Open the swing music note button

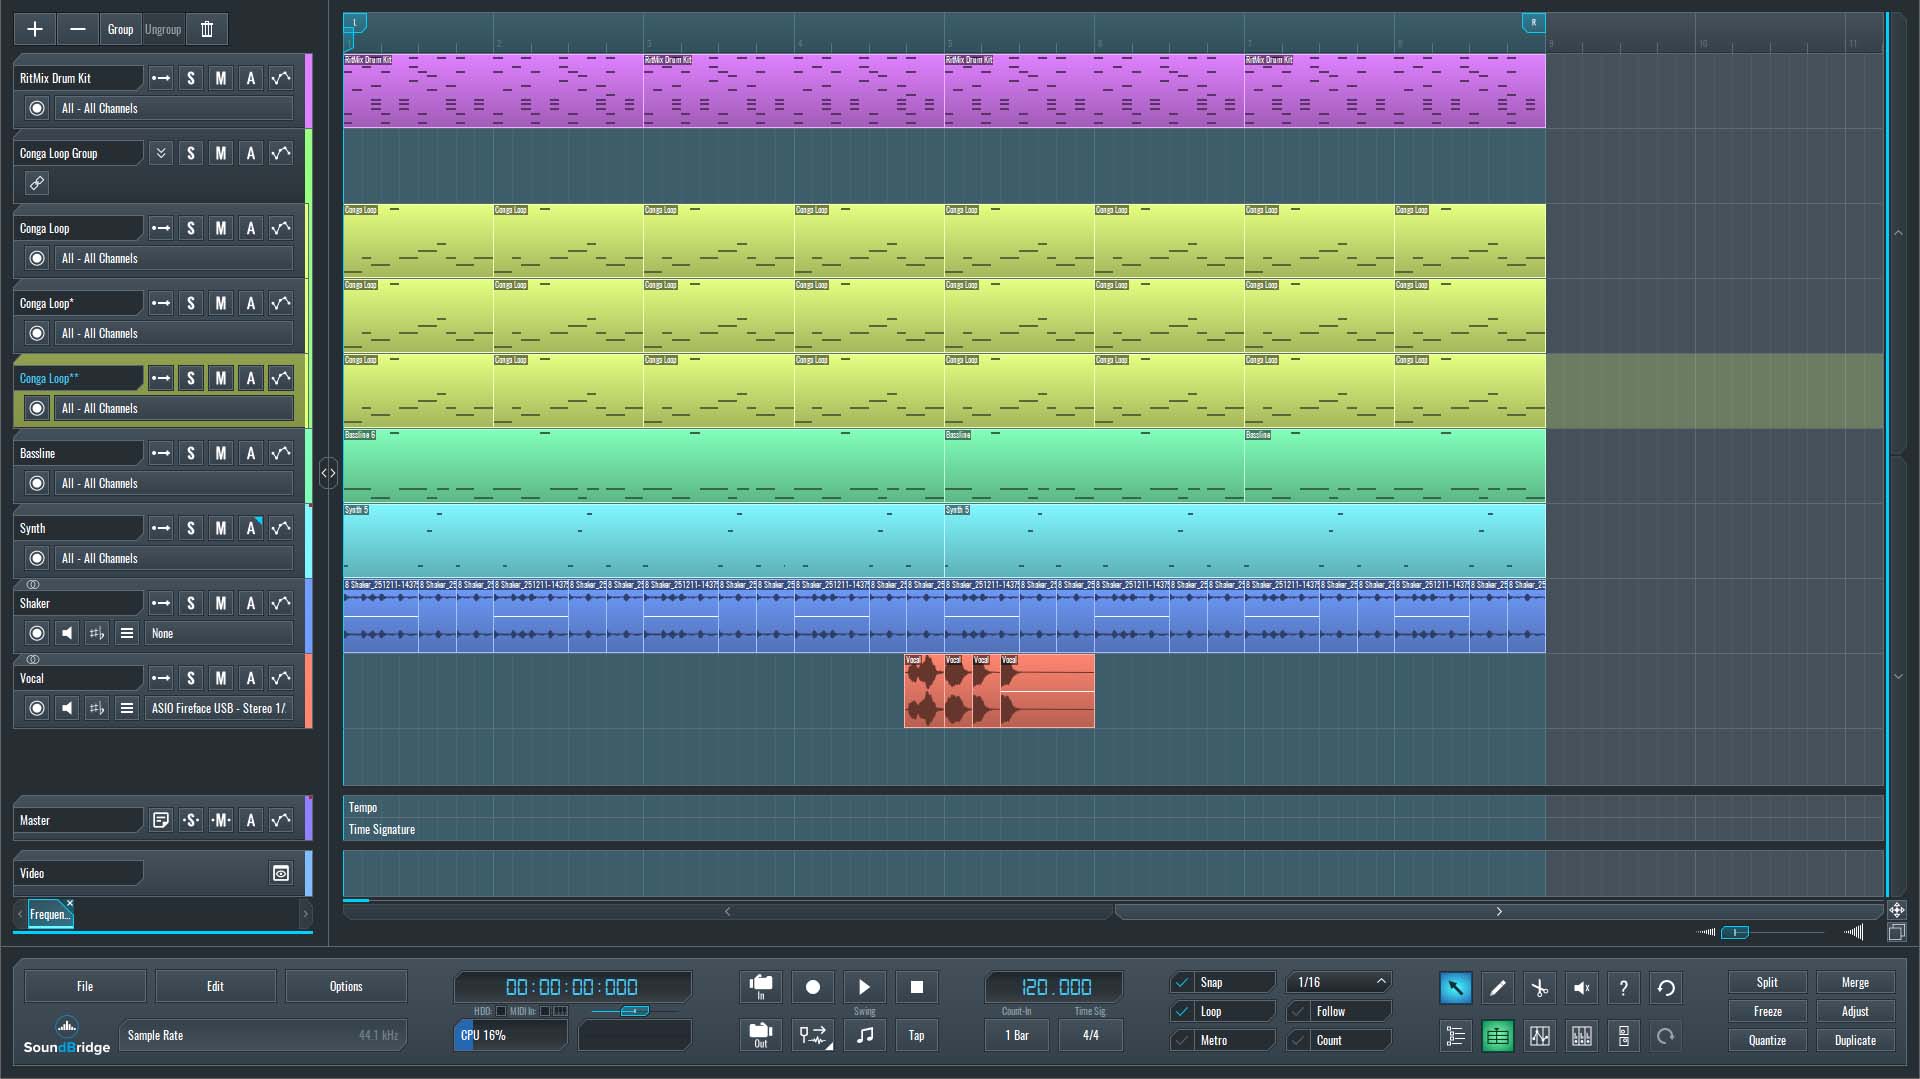click(x=865, y=1035)
